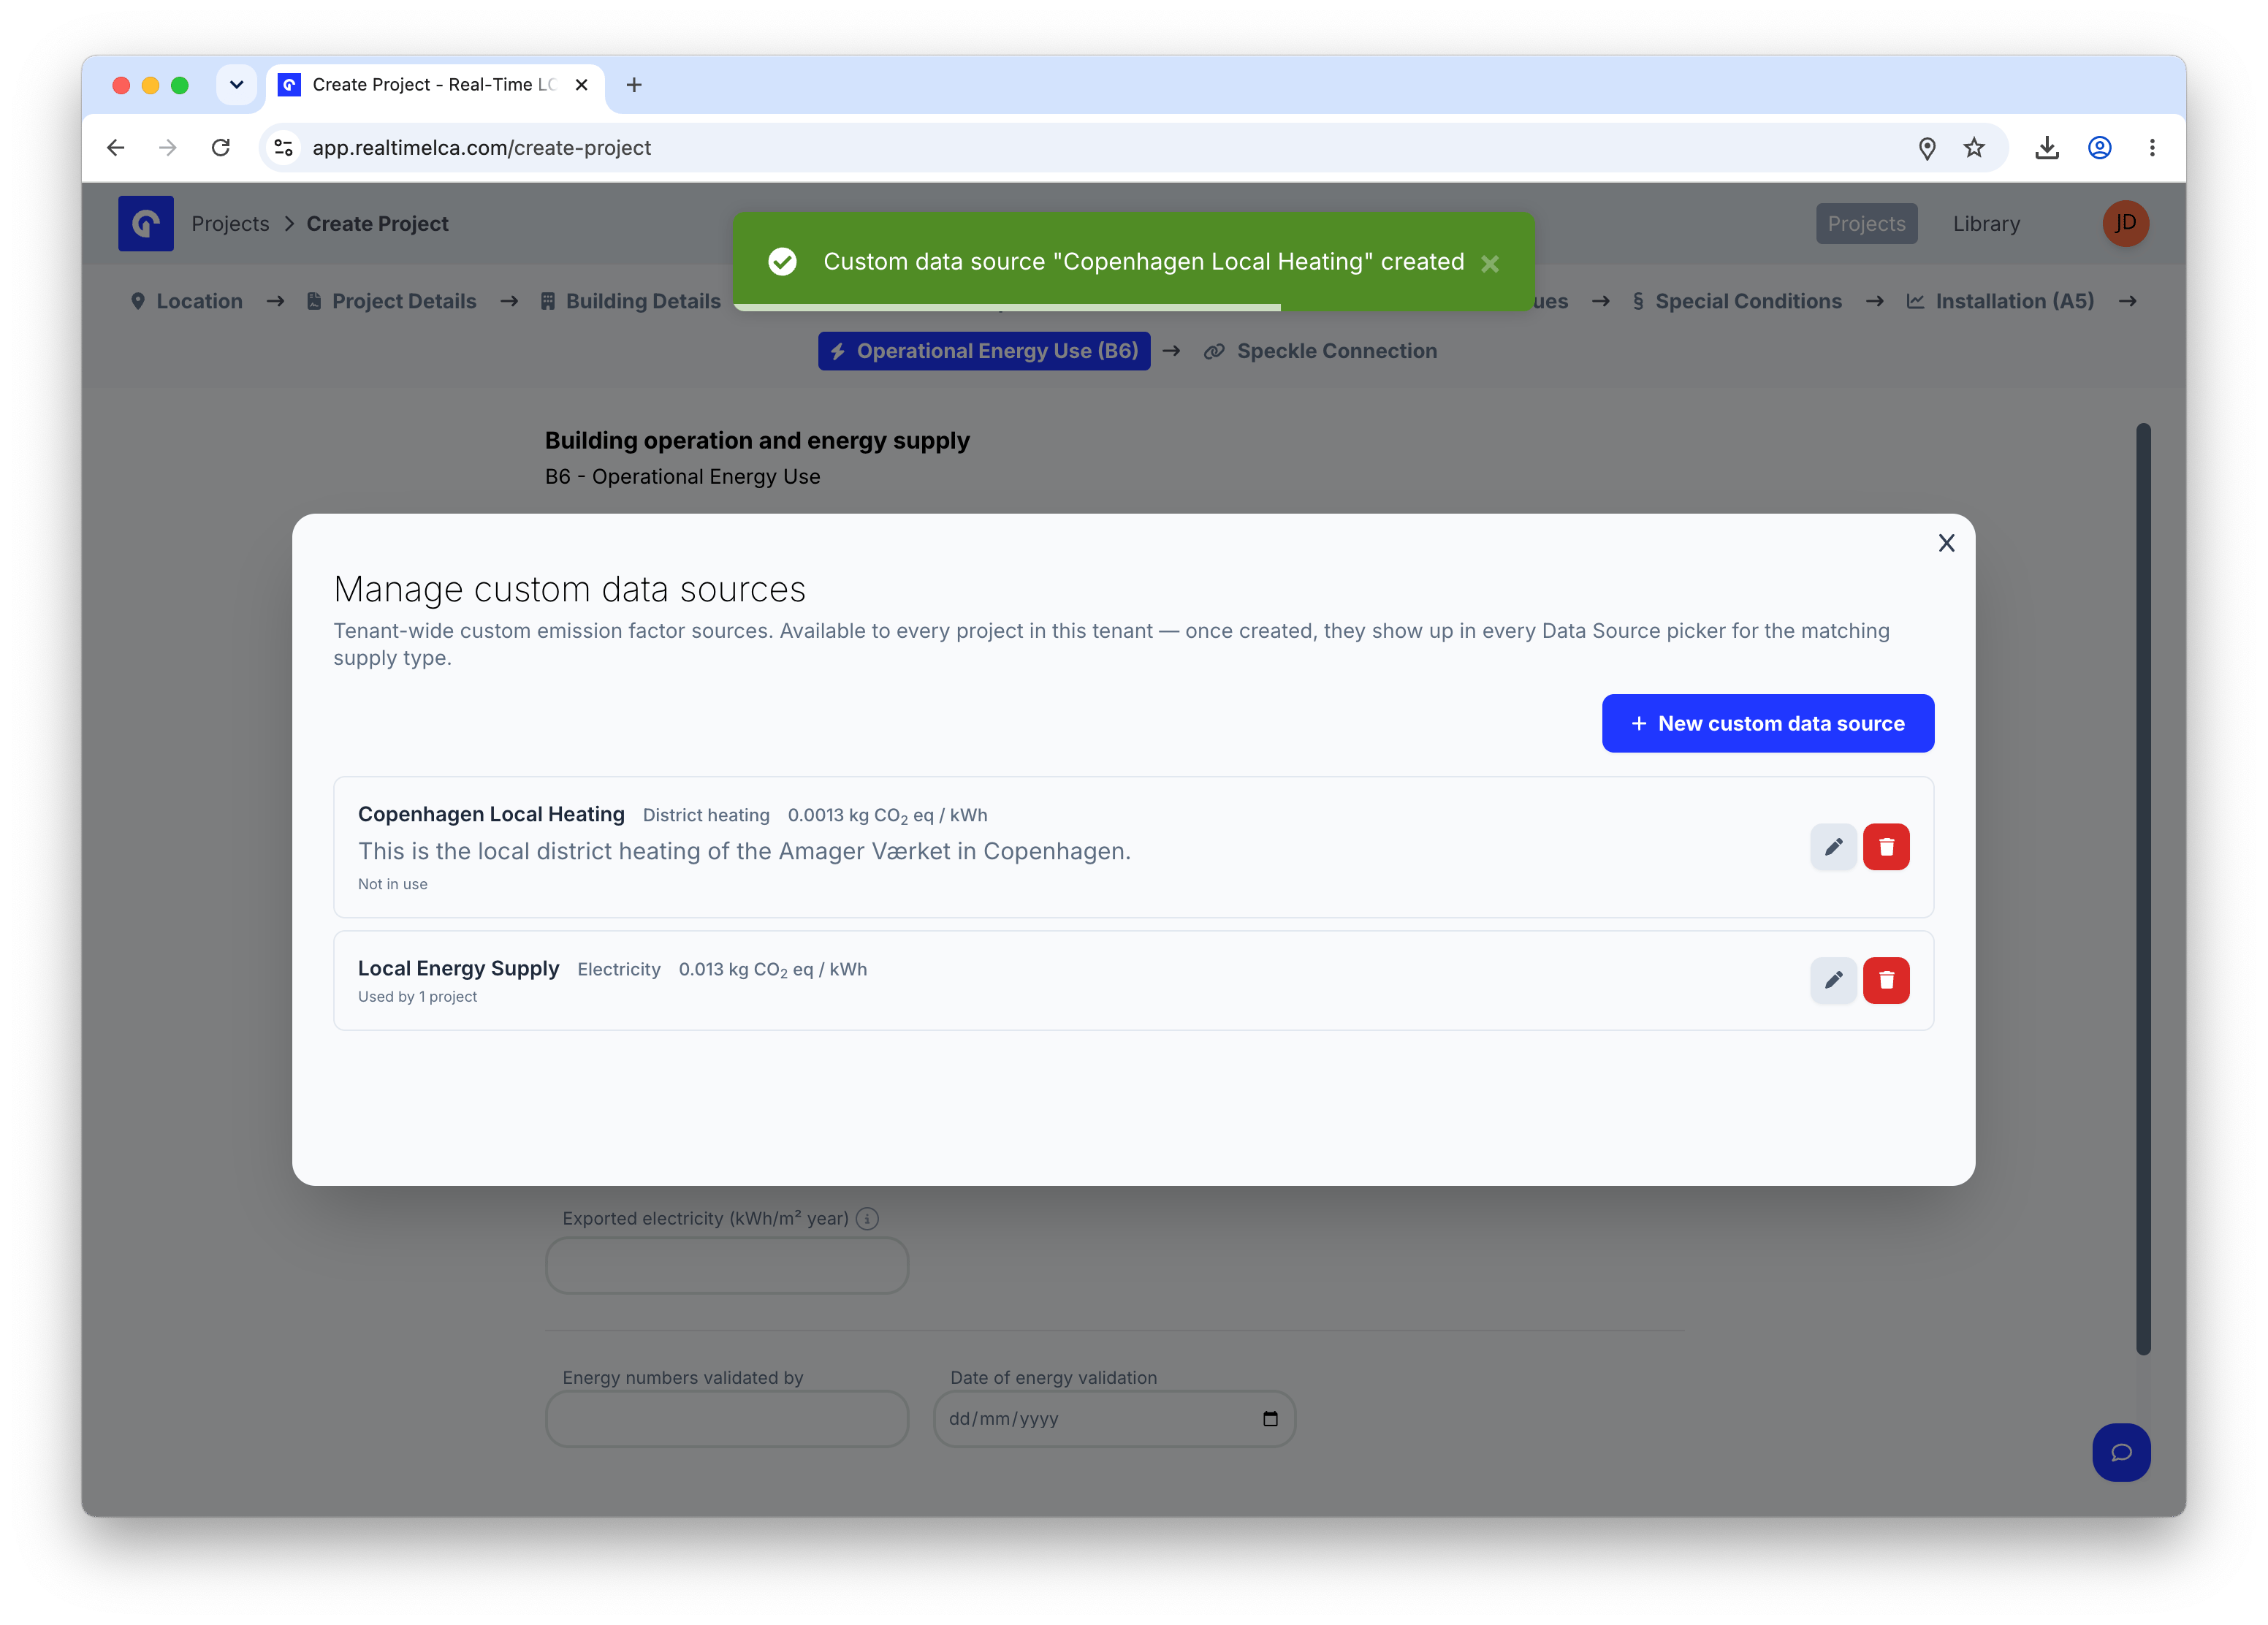Click the 'Electricity' type label
This screenshot has height=1625, width=2268.
pos(619,969)
